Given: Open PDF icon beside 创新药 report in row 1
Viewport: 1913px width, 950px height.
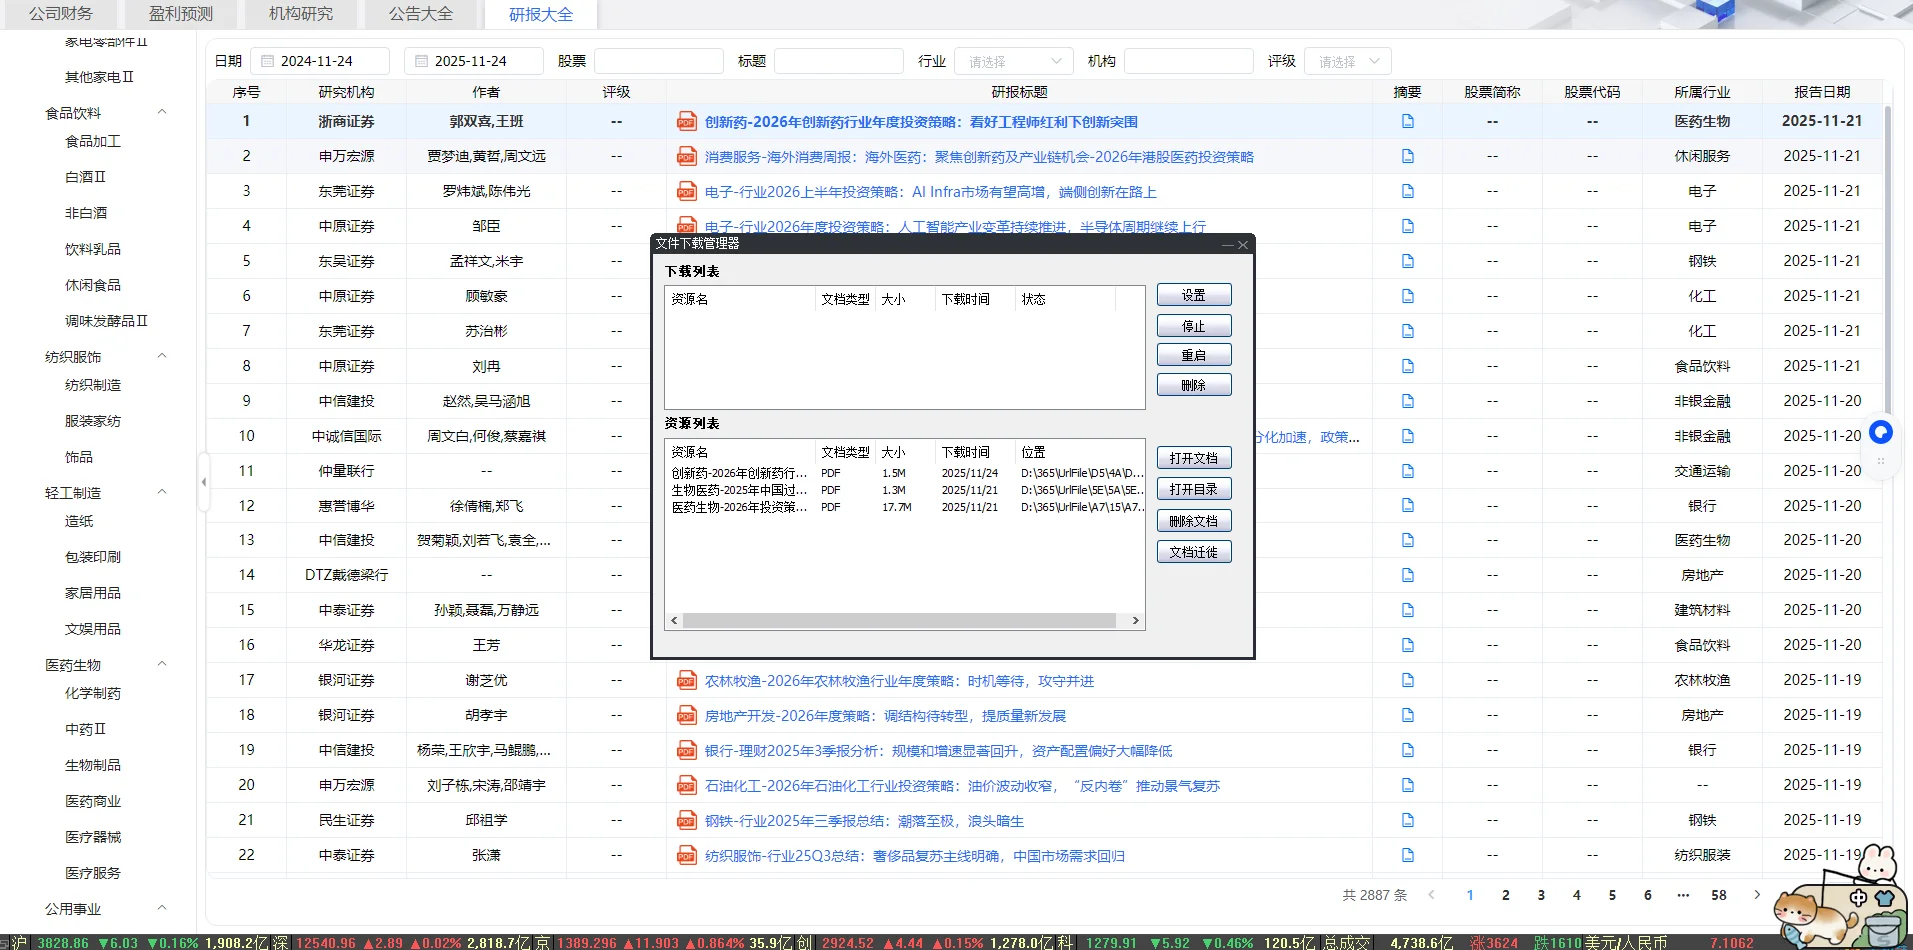Looking at the screenshot, I should [x=686, y=121].
